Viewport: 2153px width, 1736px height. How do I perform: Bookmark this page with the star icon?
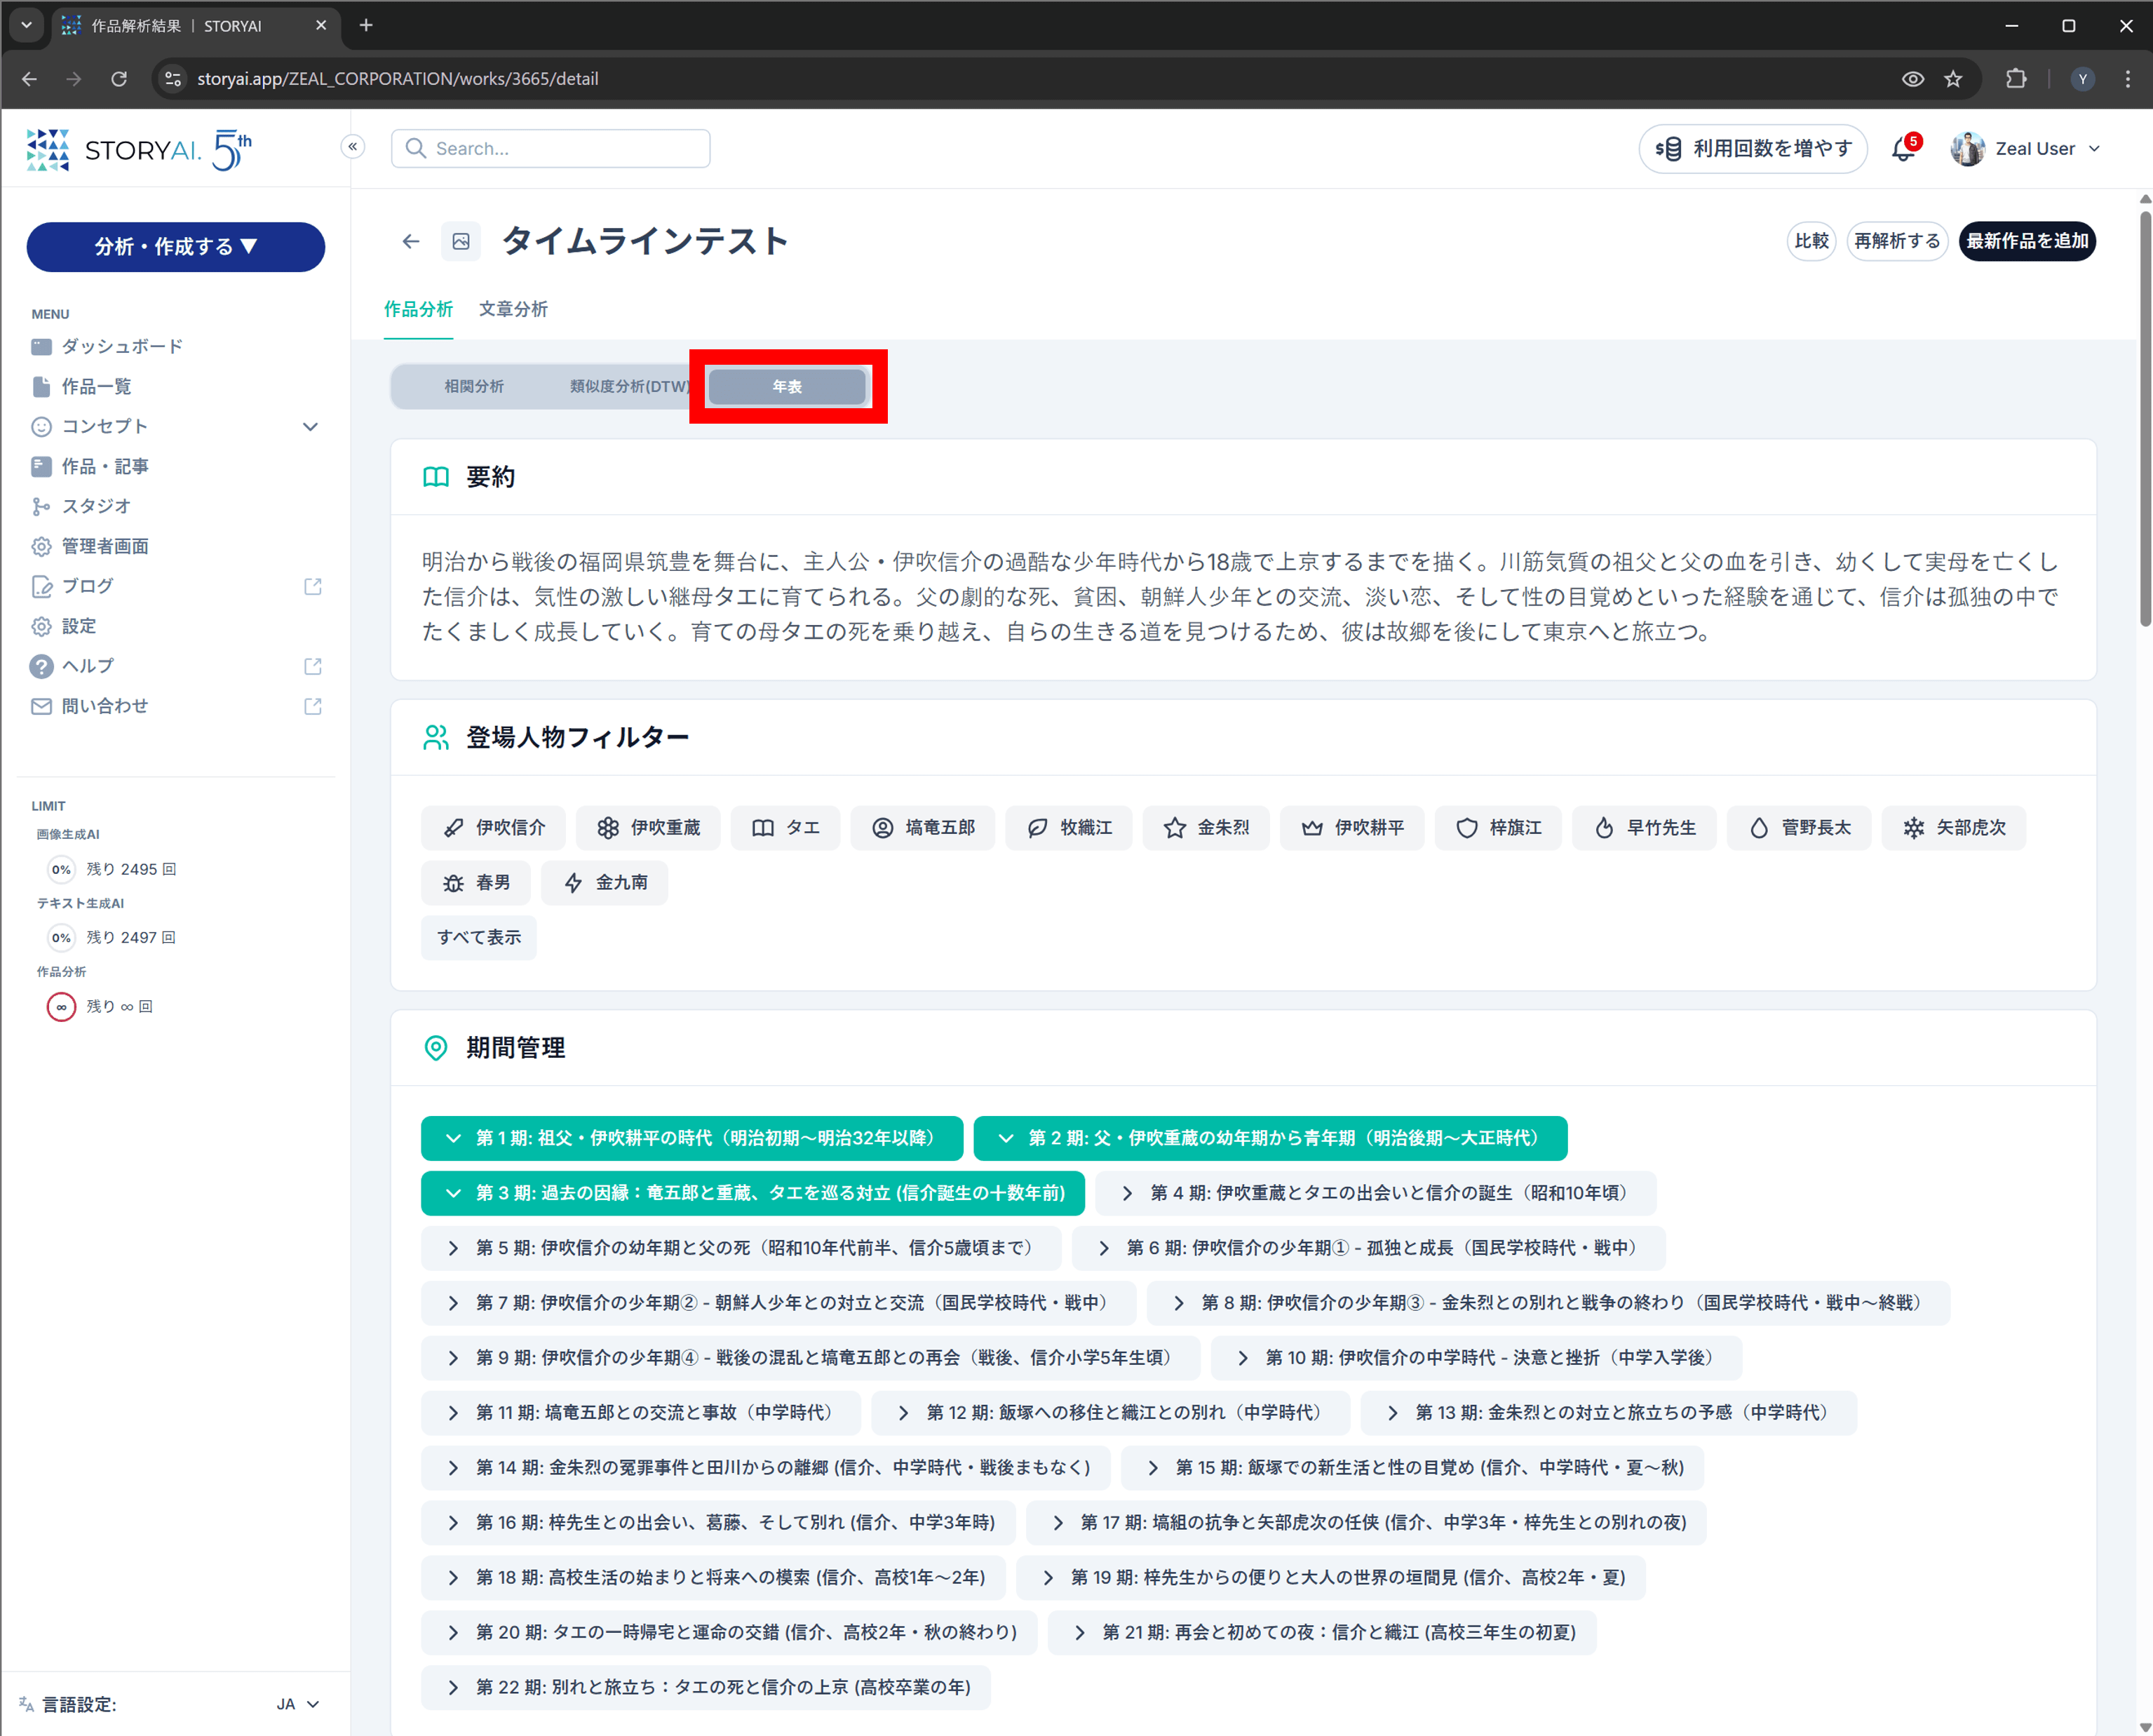click(x=1953, y=79)
